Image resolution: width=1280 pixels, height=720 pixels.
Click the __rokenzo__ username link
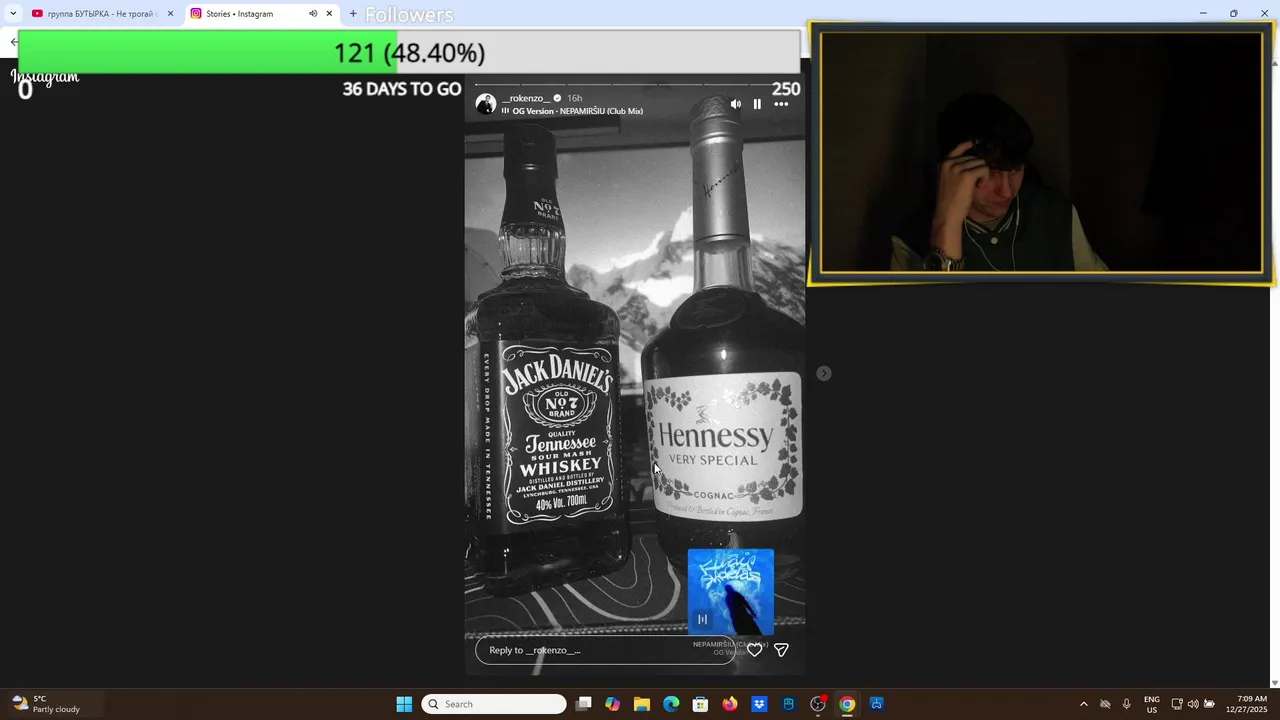pos(526,98)
